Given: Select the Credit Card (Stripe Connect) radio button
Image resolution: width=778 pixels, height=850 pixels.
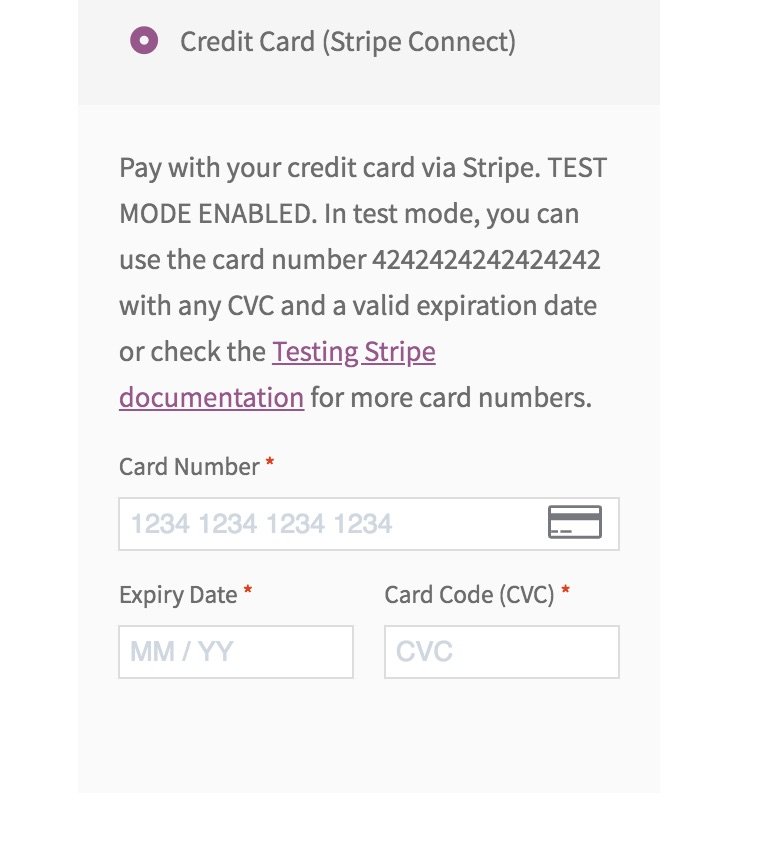Looking at the screenshot, I should (x=144, y=41).
